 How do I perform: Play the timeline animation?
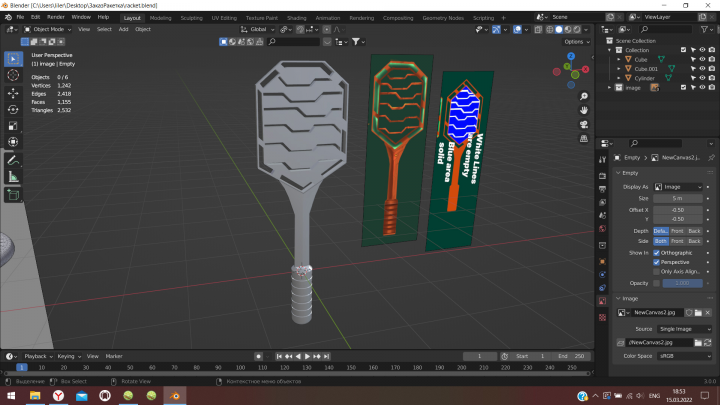pyautogui.click(x=307, y=356)
